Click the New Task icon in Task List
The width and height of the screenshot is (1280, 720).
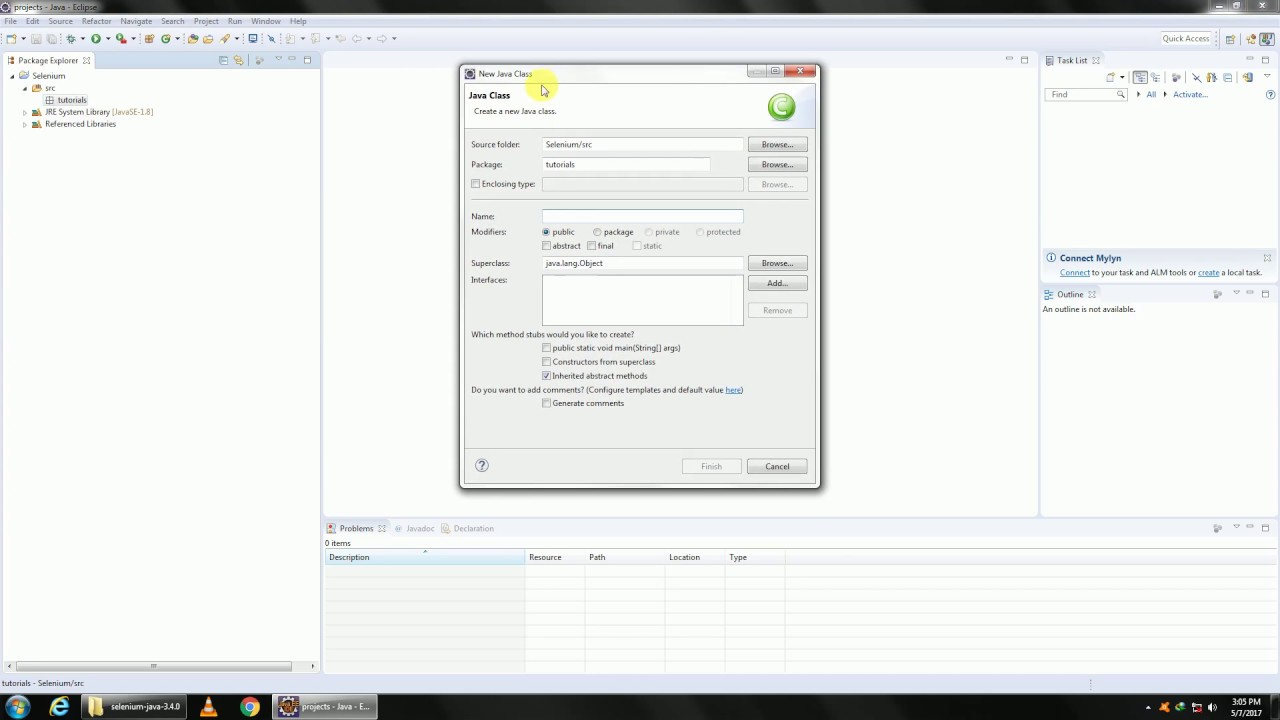coord(1110,77)
